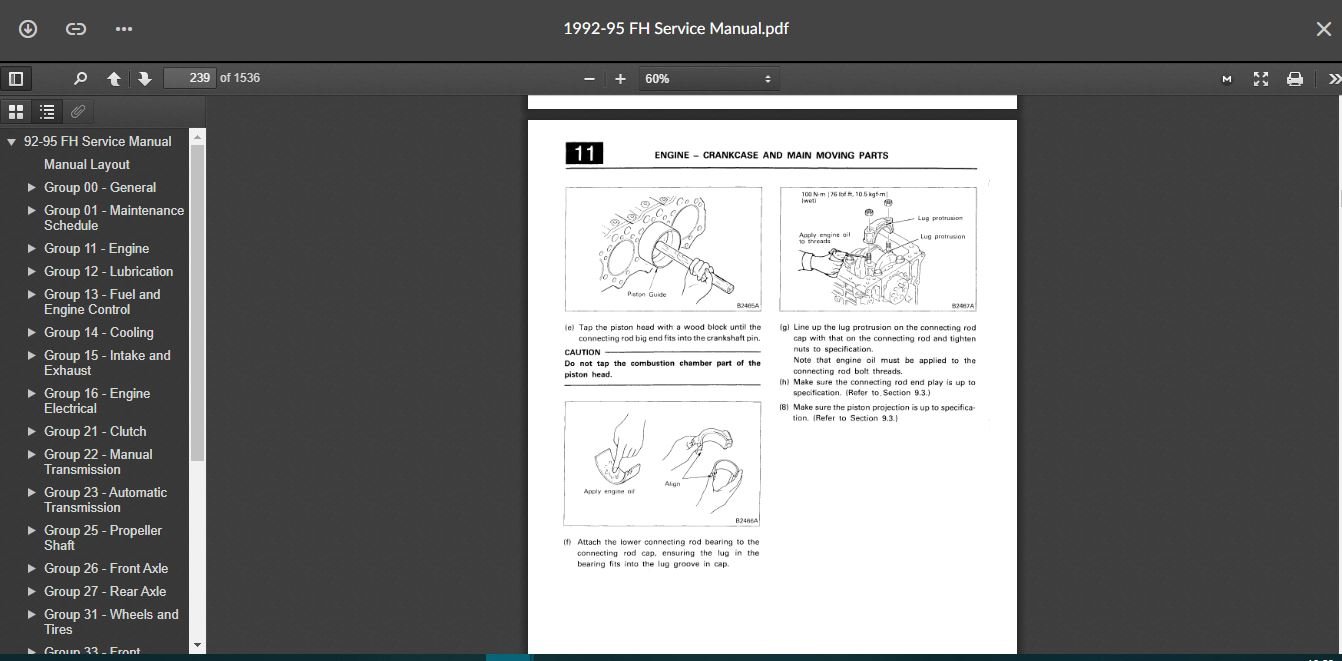Viewport: 1342px width, 661px height.
Task: Open the find-in-document search
Action: [81, 78]
